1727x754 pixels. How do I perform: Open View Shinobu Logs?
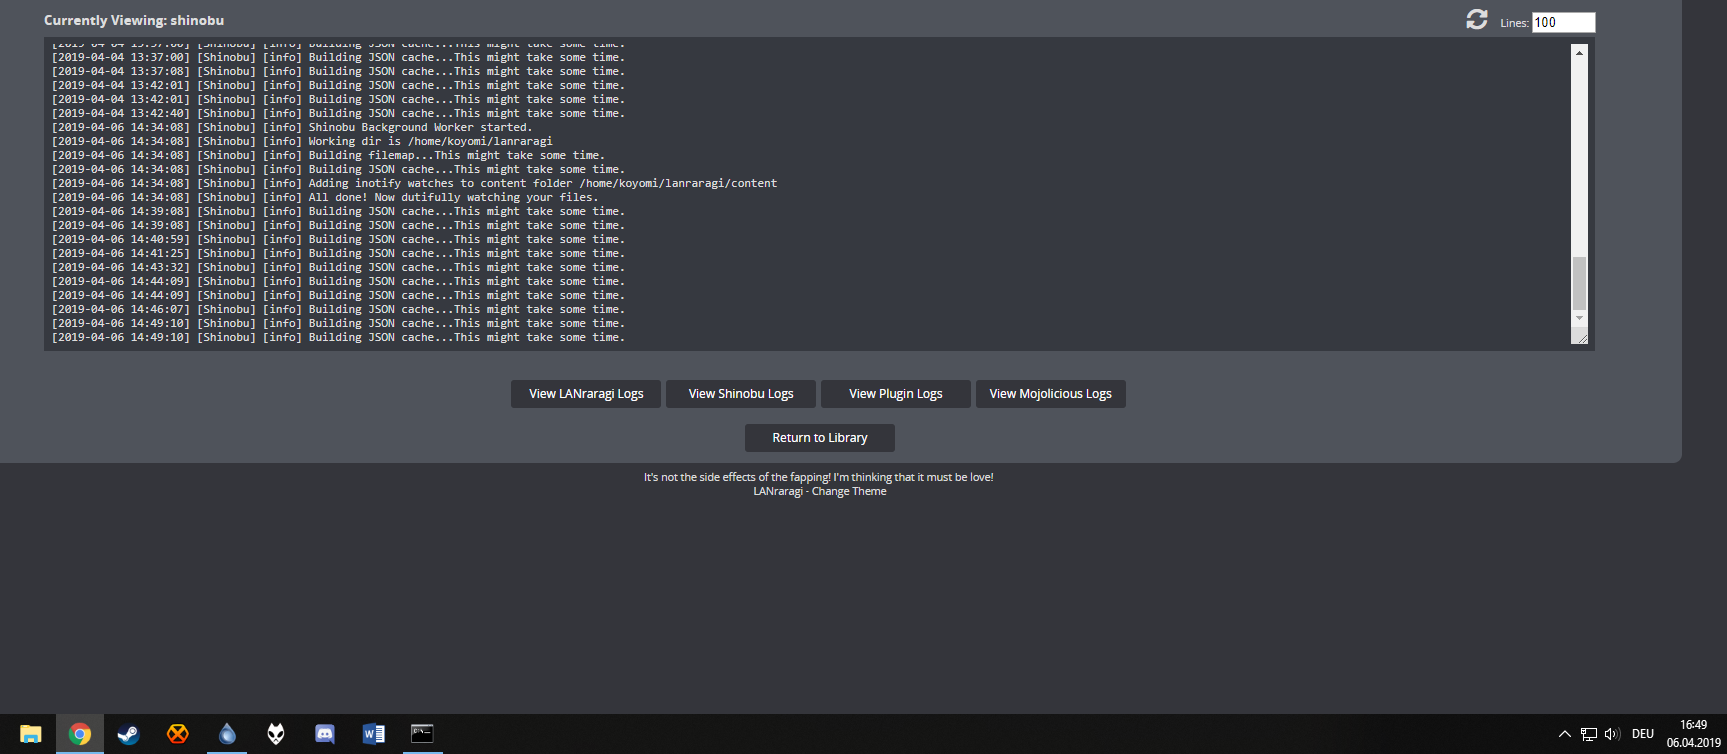point(741,394)
